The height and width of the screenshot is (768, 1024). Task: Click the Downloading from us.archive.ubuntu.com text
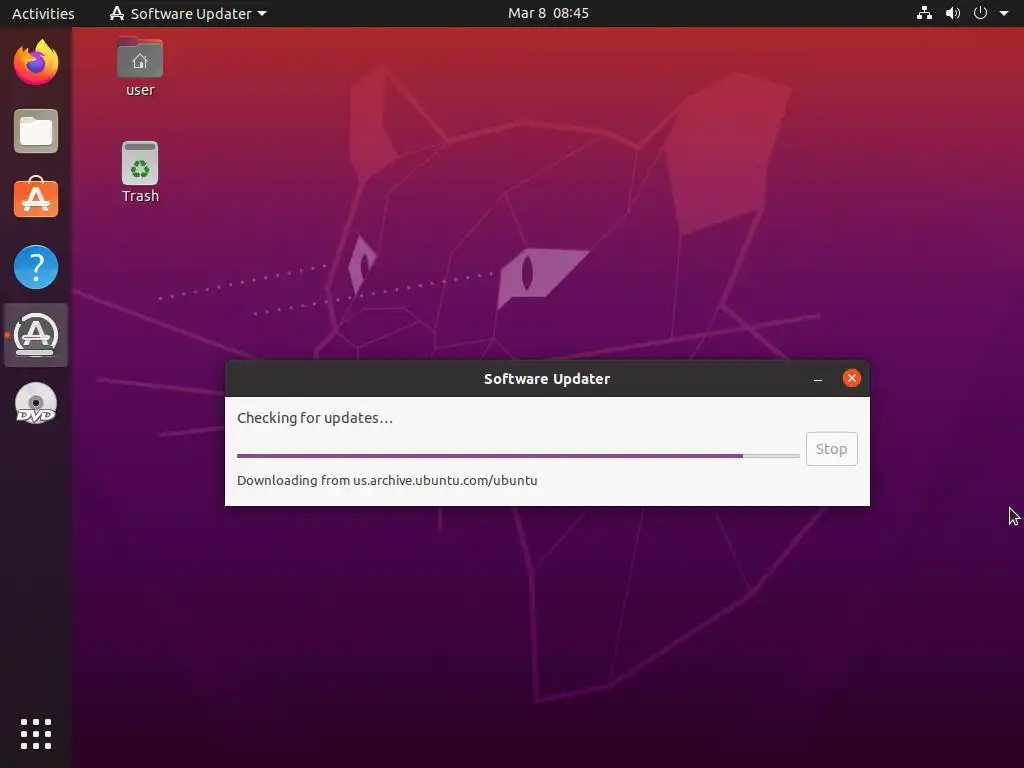(x=387, y=481)
